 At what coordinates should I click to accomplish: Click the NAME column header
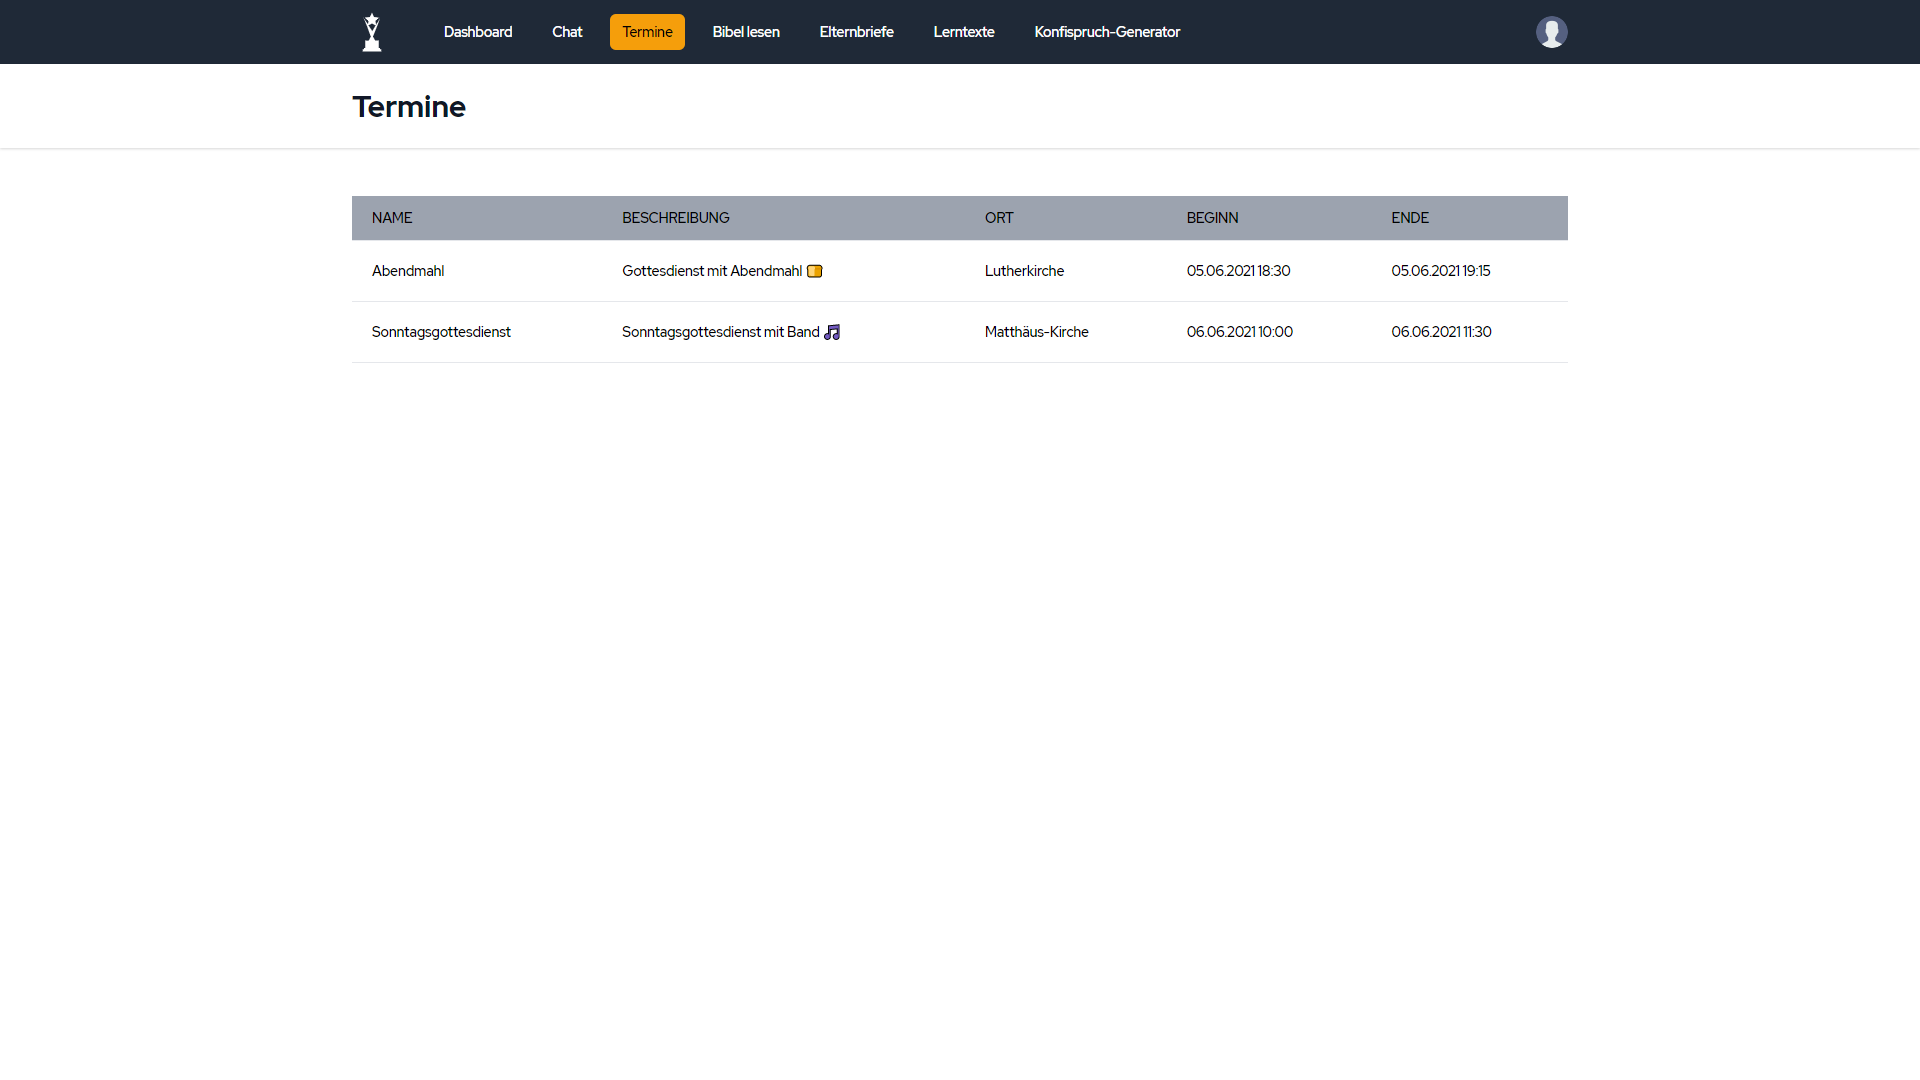[392, 218]
